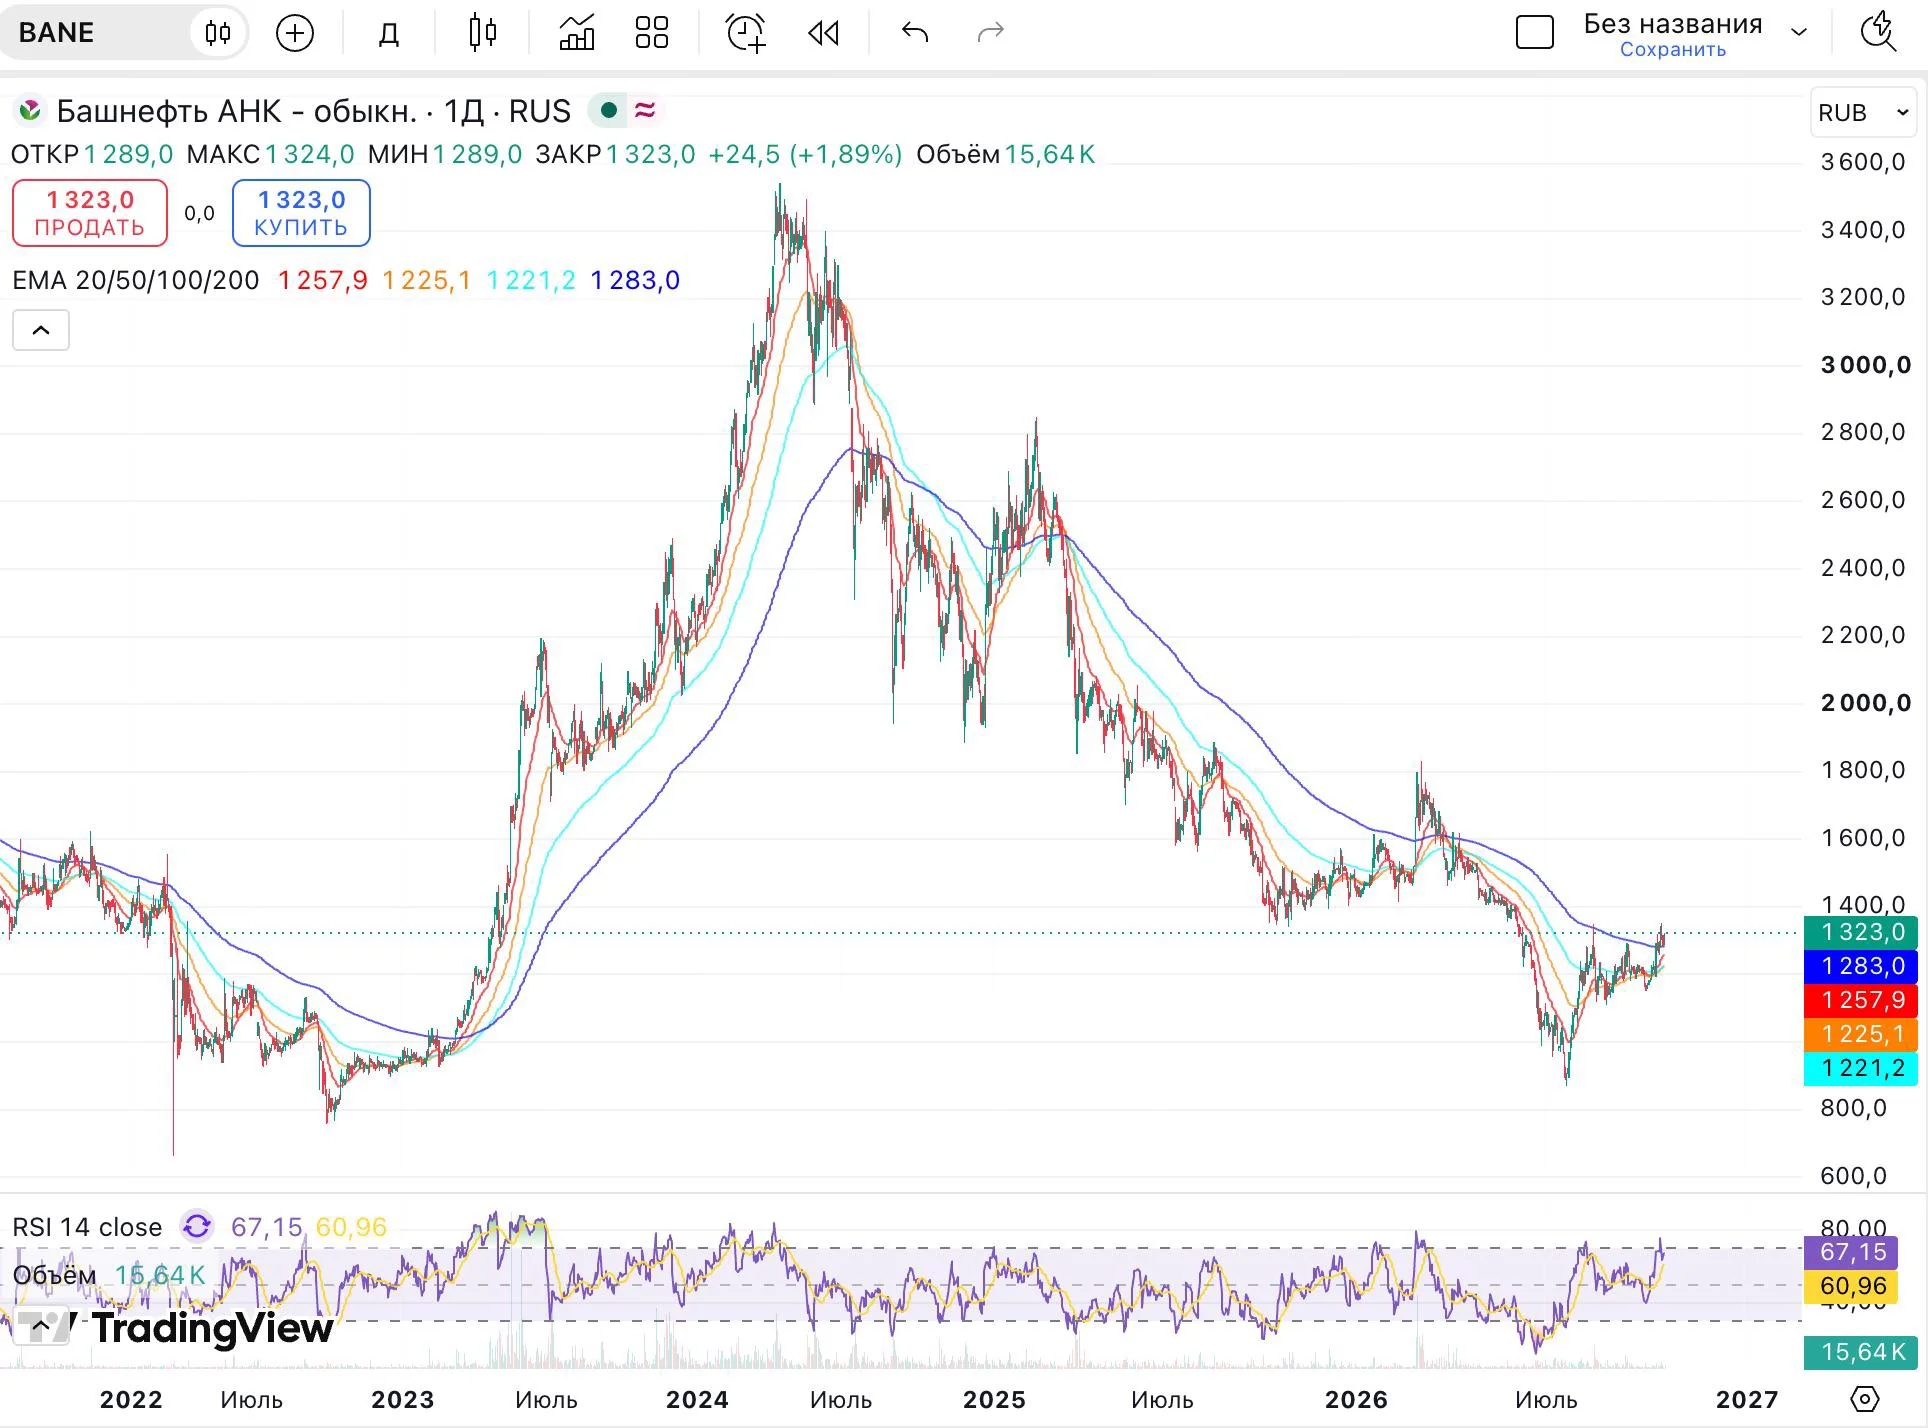Create an alert with the clock-plus icon
The width and height of the screenshot is (1928, 1428).
[x=746, y=33]
